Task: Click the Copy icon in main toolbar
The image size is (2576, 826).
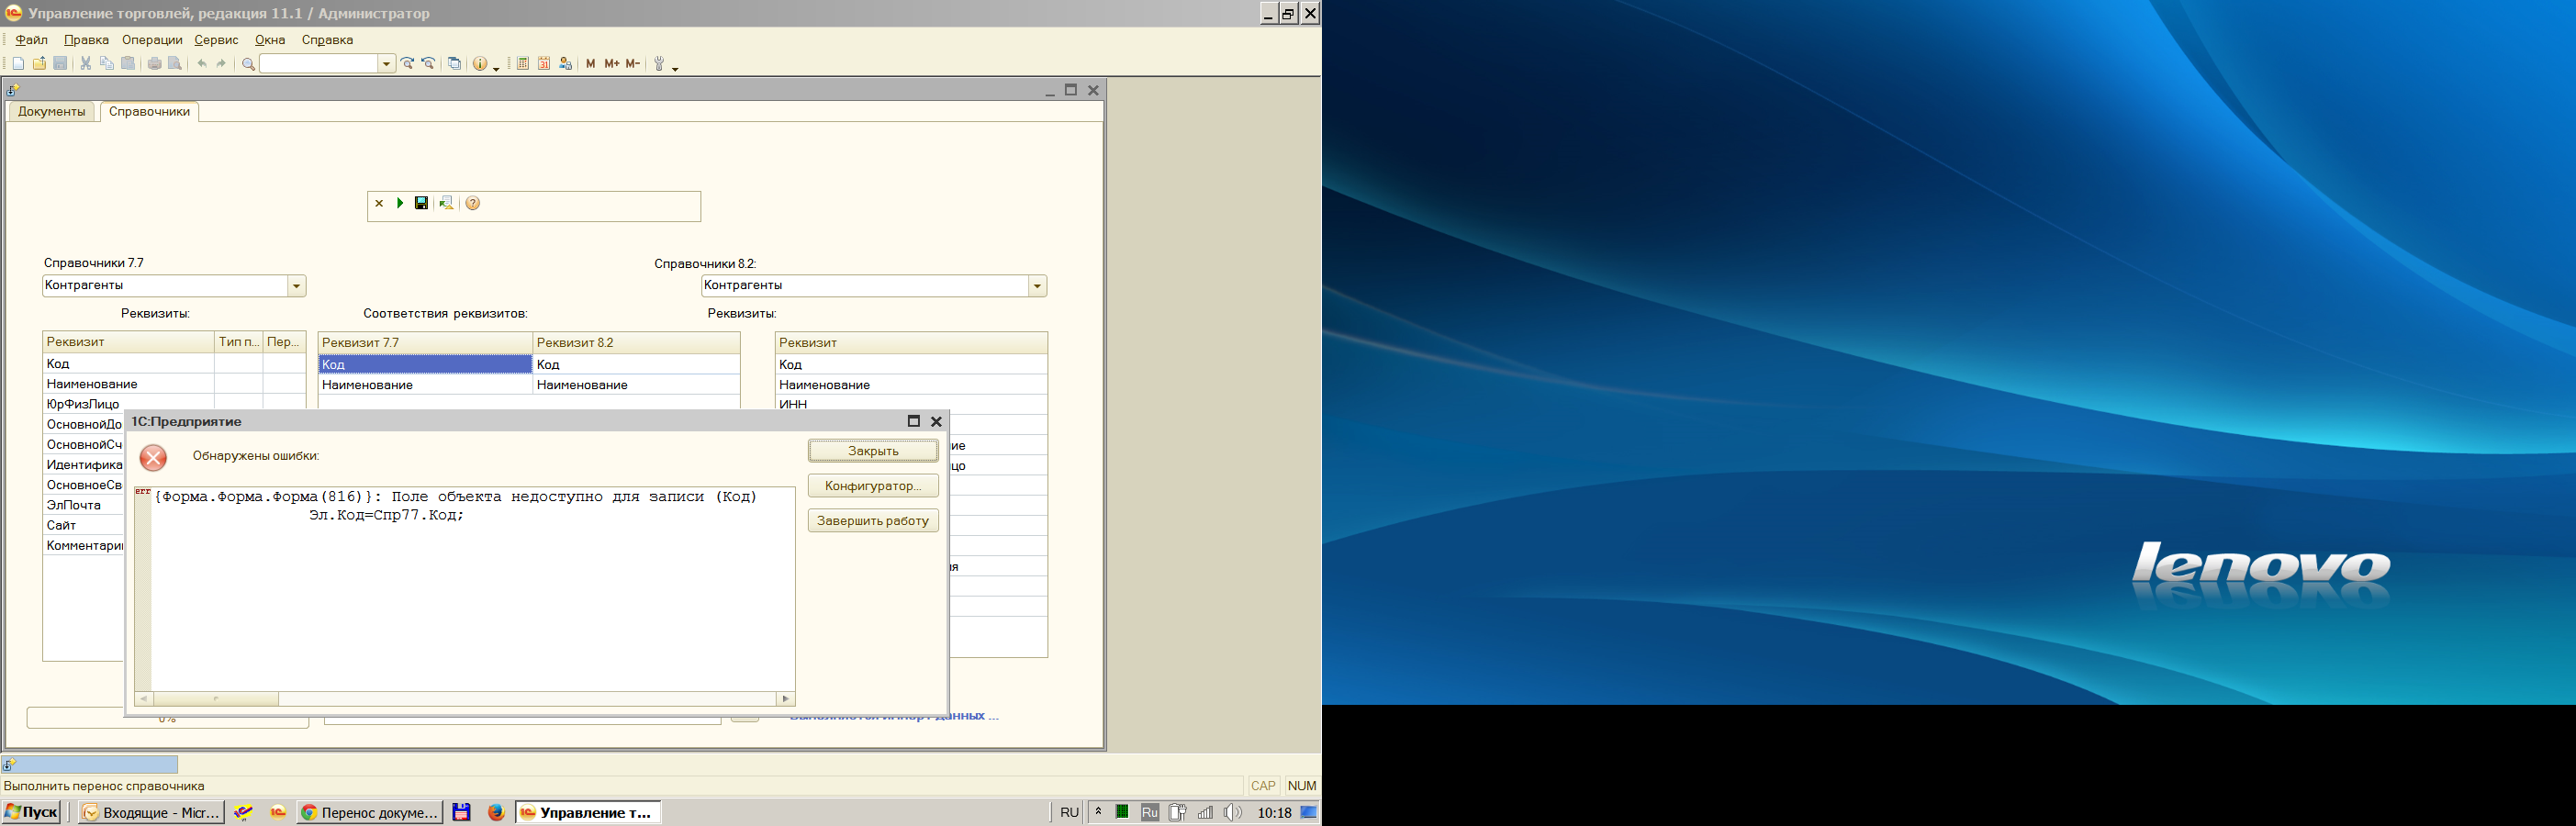Action: coord(107,64)
